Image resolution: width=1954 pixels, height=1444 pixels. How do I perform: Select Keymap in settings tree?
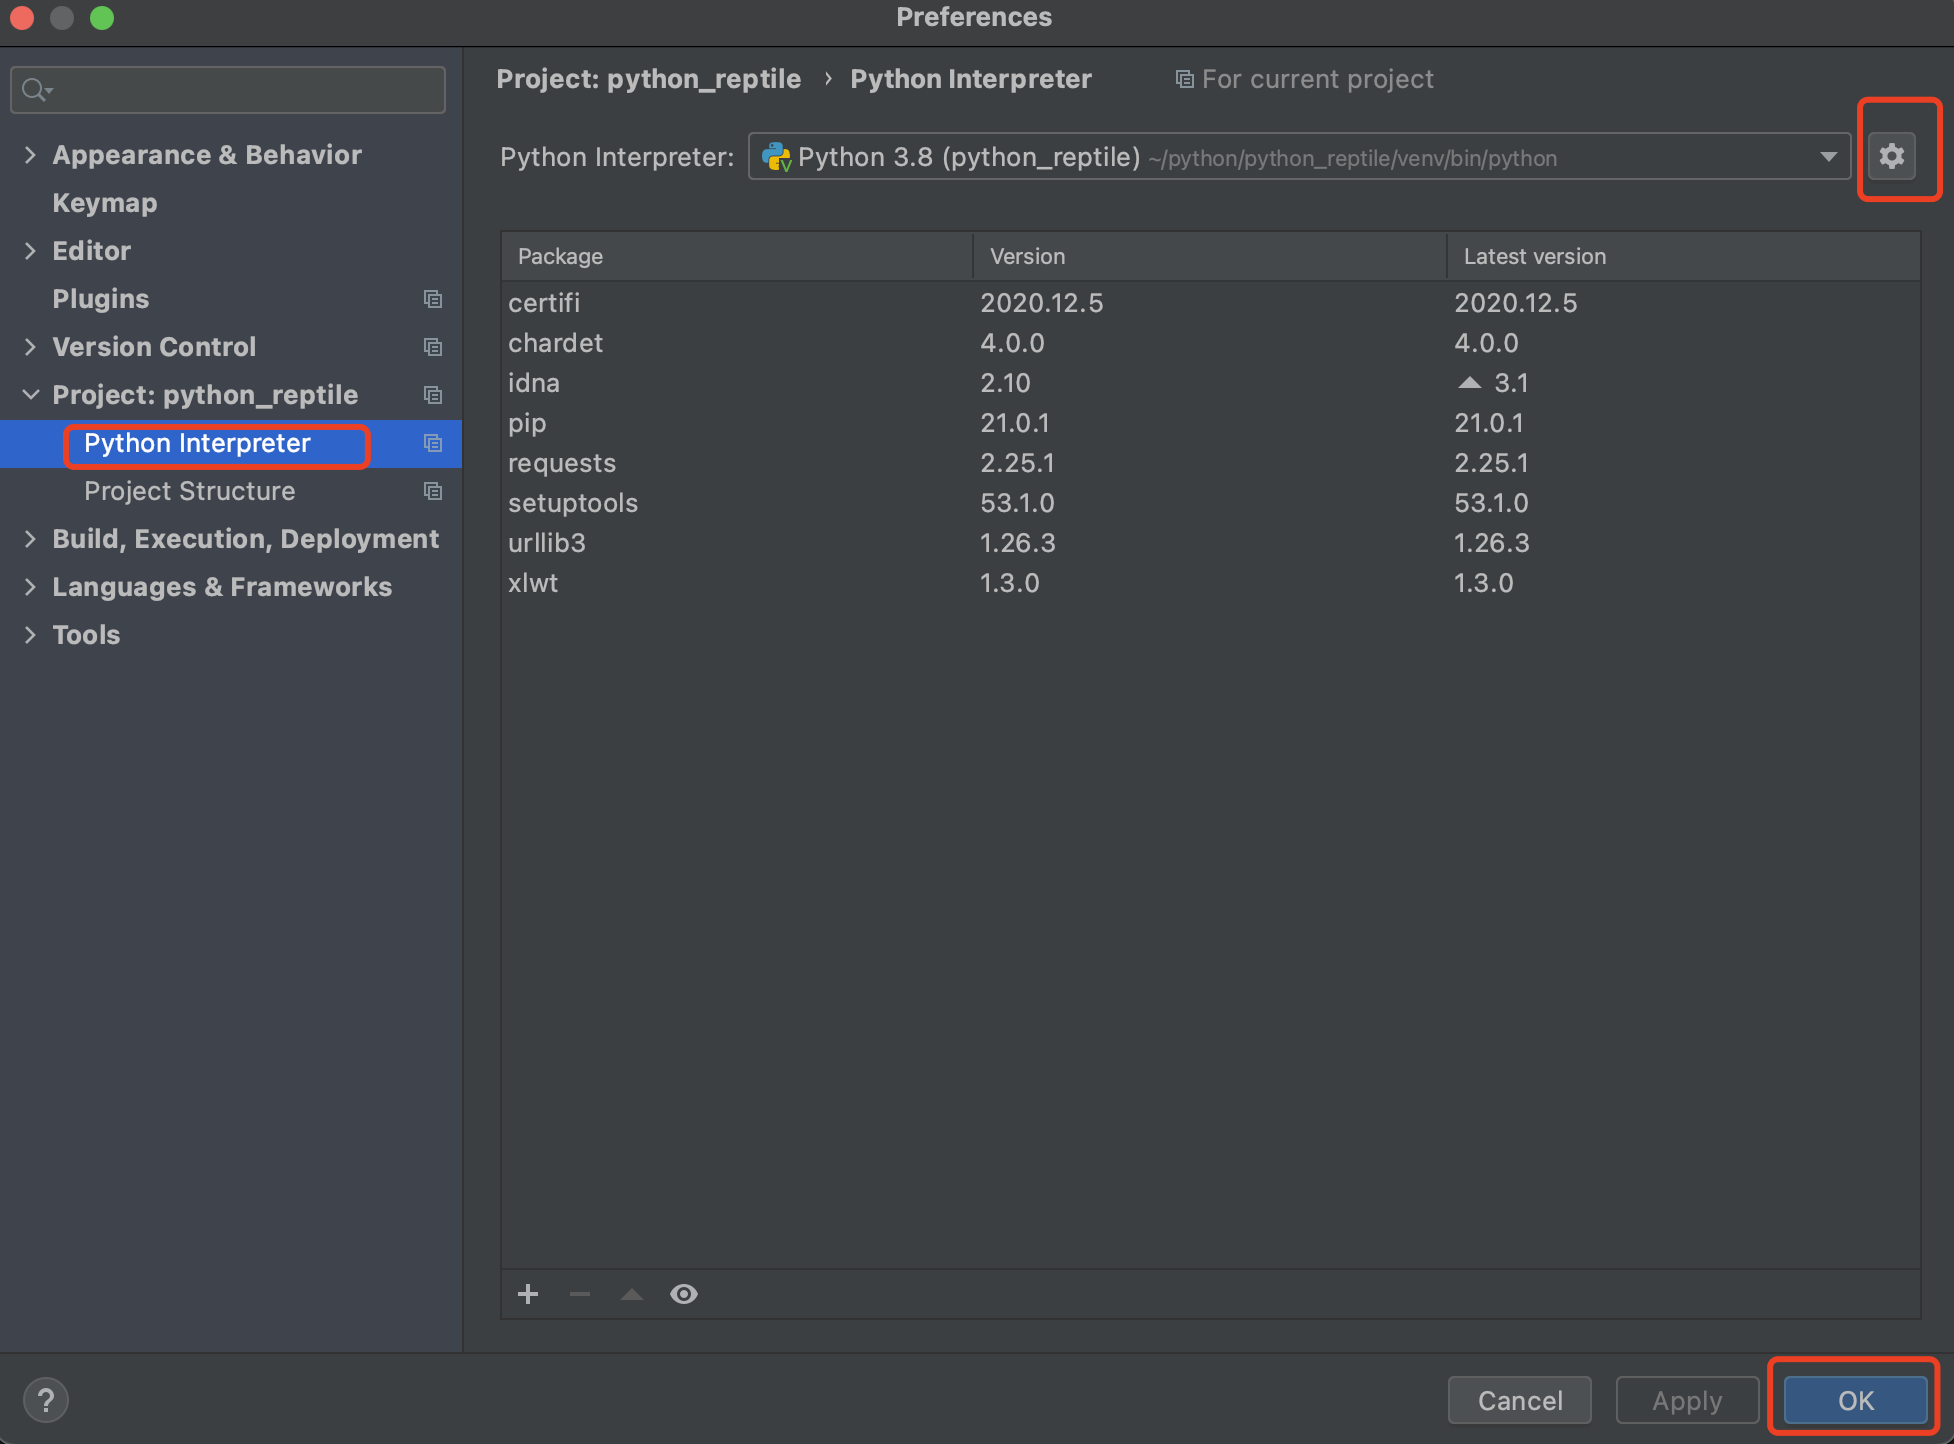point(104,203)
